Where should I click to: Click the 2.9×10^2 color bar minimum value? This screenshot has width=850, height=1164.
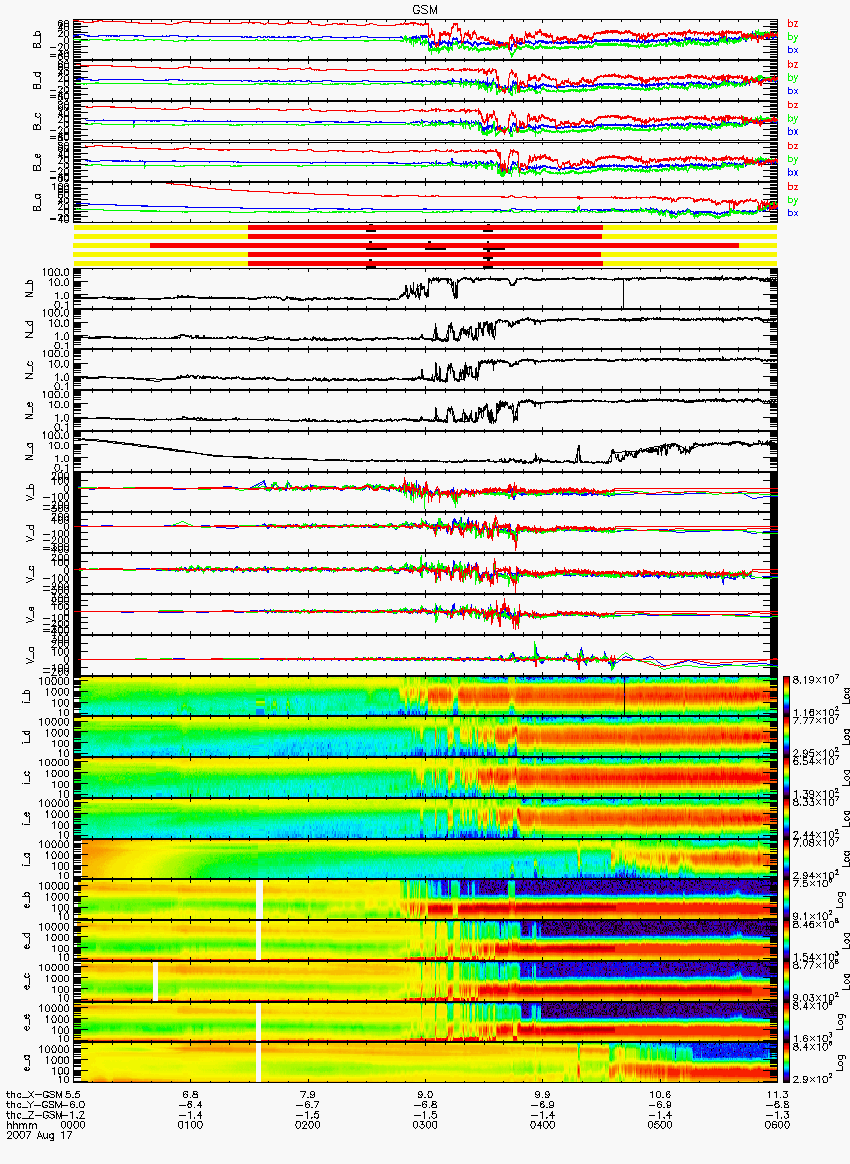pos(814,1079)
